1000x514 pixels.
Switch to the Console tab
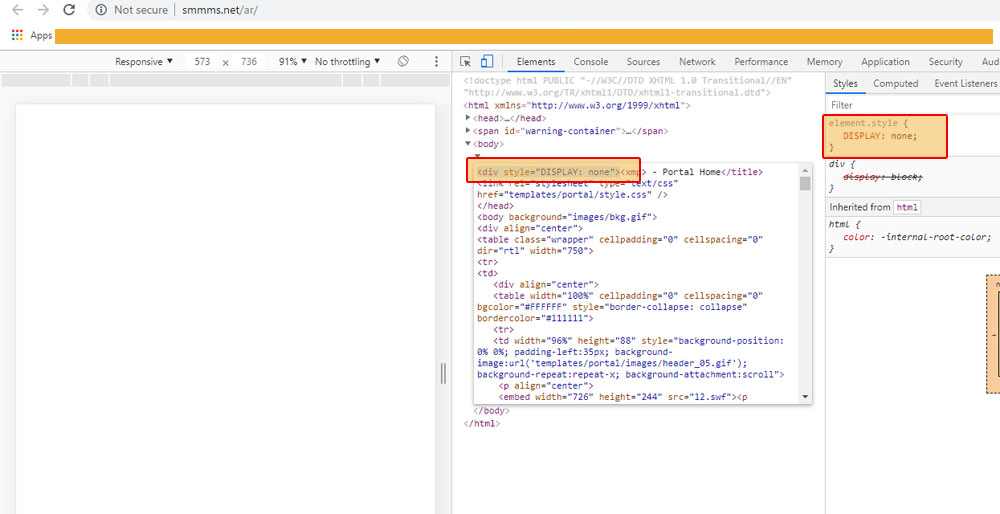[x=590, y=62]
